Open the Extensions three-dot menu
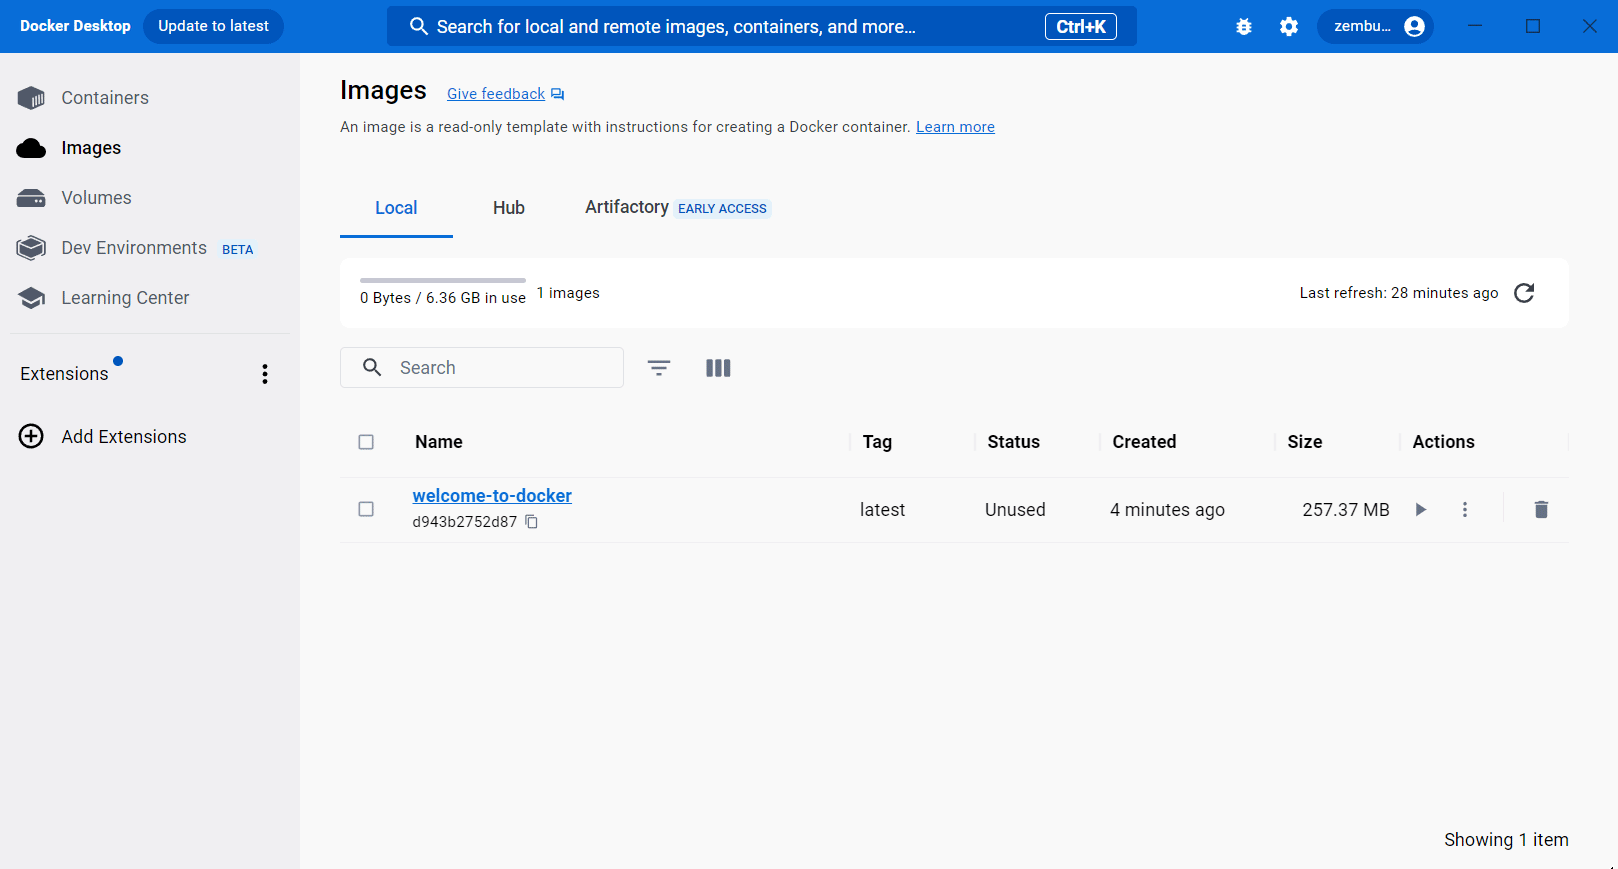The height and width of the screenshot is (869, 1618). tap(265, 374)
